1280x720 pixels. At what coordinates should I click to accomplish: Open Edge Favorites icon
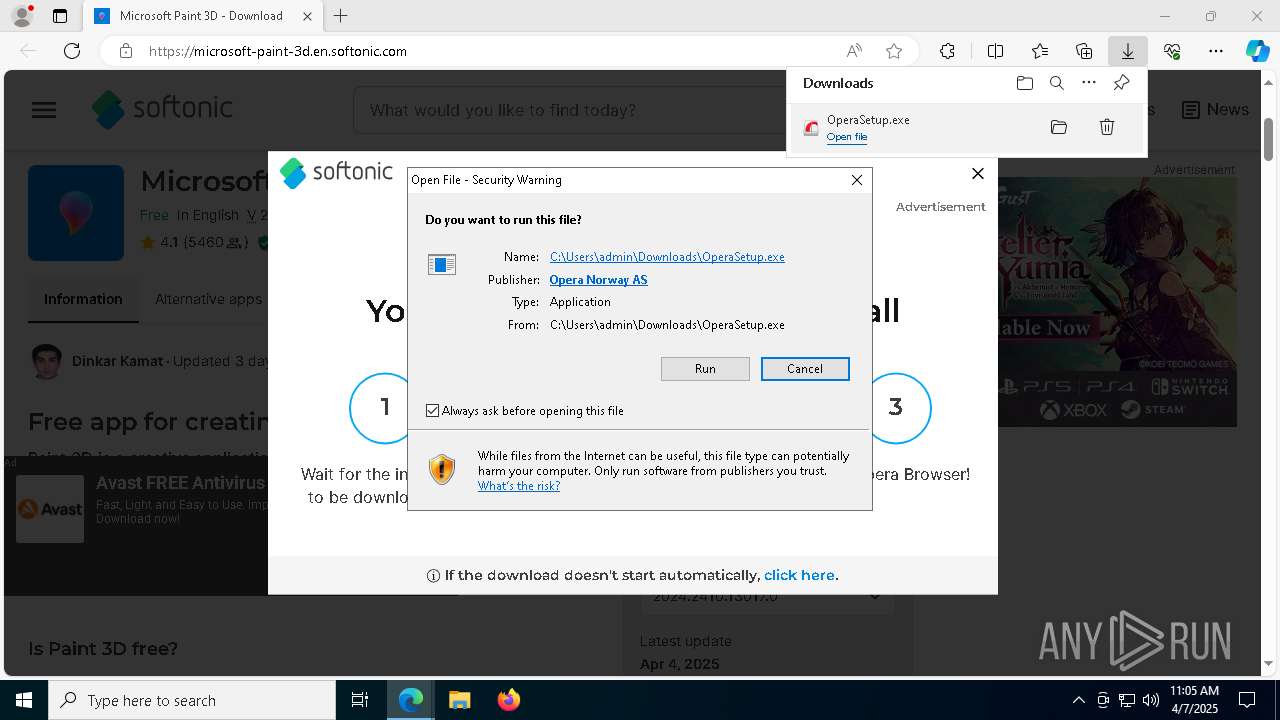point(1040,51)
